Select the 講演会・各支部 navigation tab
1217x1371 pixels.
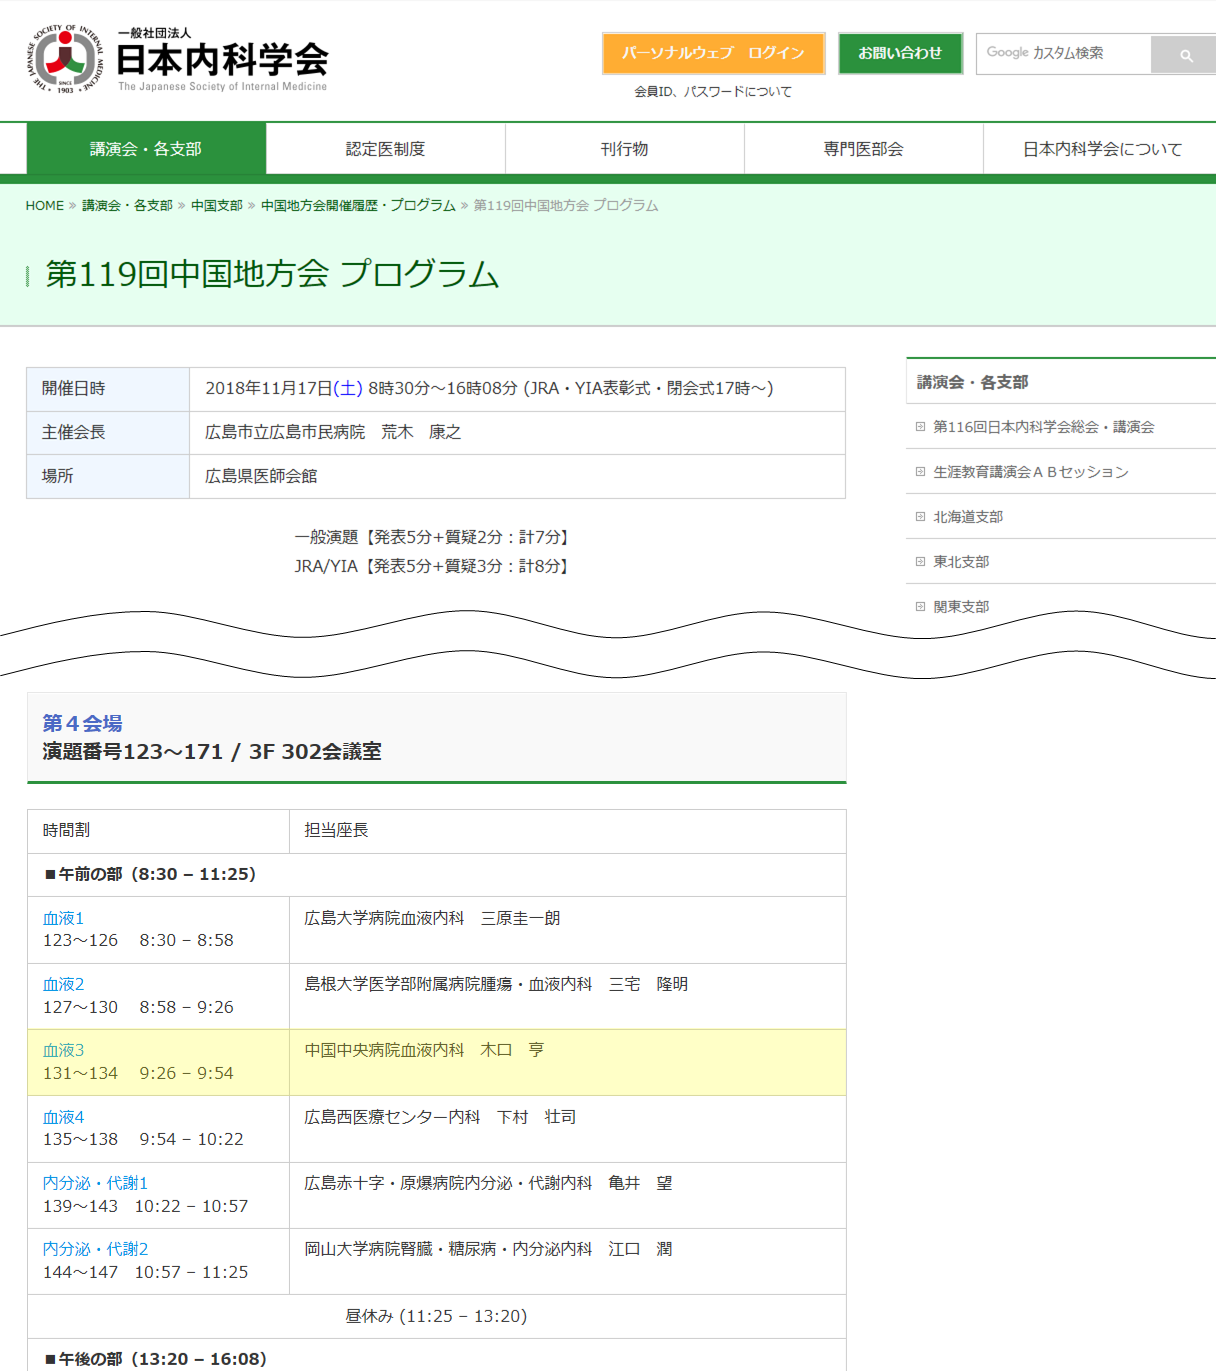pyautogui.click(x=146, y=149)
